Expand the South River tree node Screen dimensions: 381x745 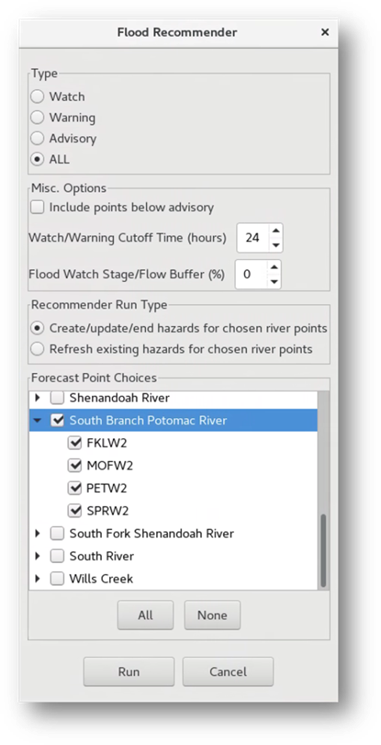pyautogui.click(x=38, y=556)
